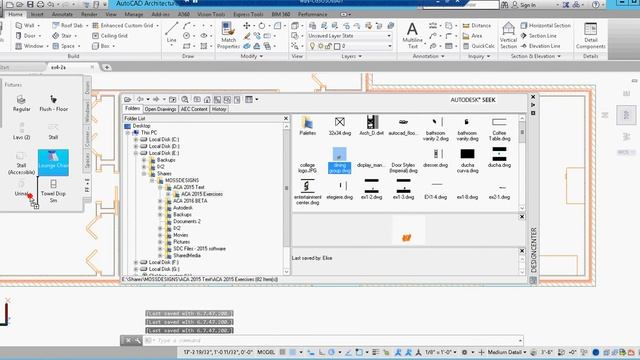Click the Plot/Print icon in quick access toolbar

40,4
